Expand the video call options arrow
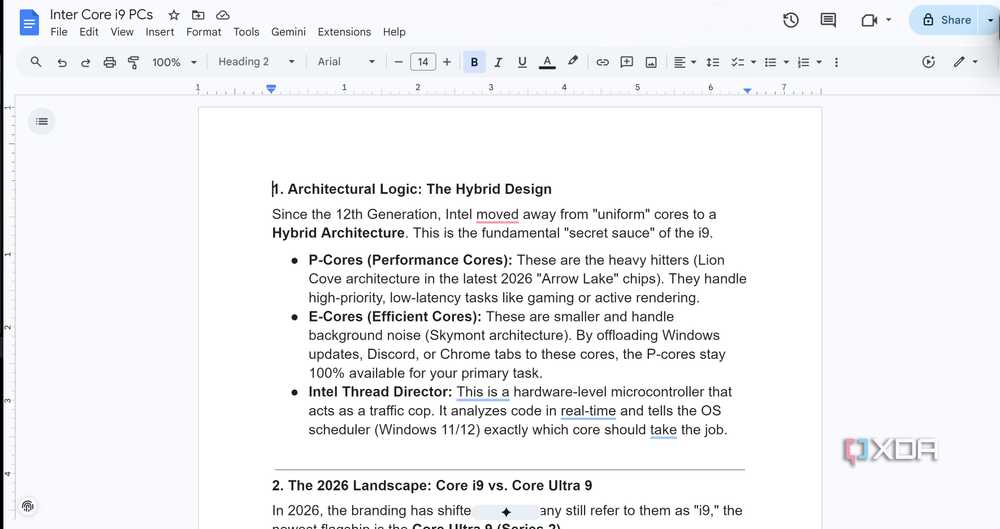Viewport: 1000px width, 529px height. (x=888, y=20)
